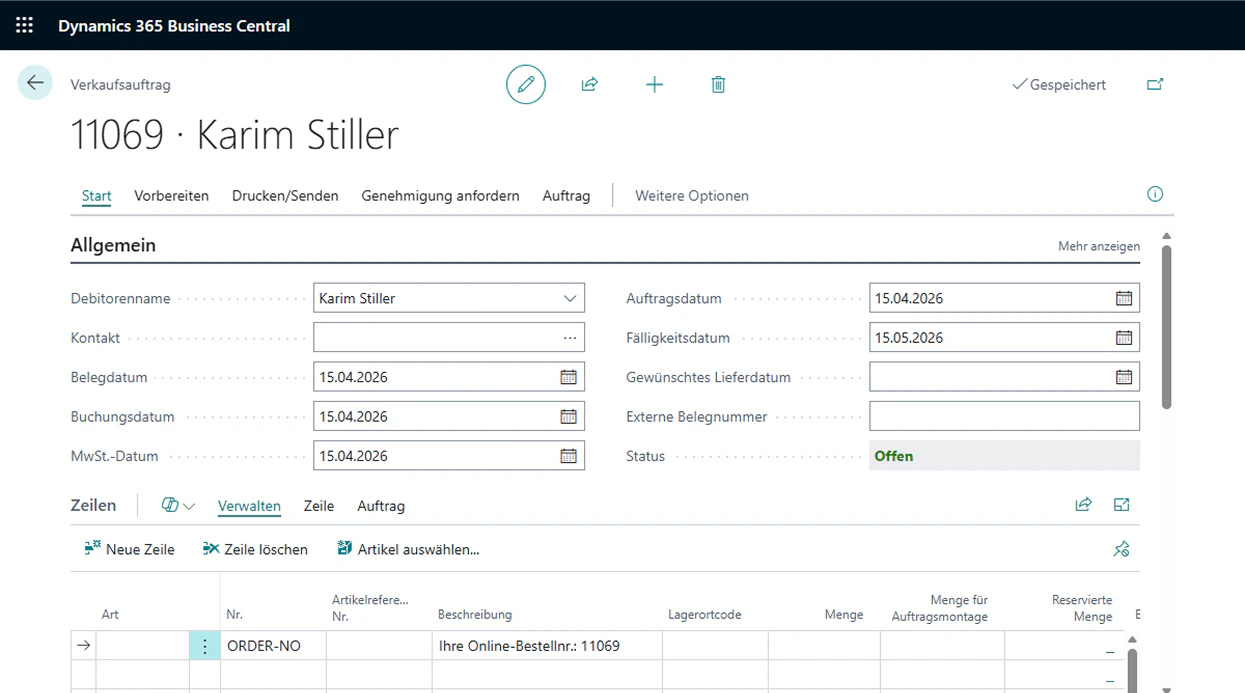Click Dynamics 365 Business Central title
The image size is (1245, 693).
174,26
